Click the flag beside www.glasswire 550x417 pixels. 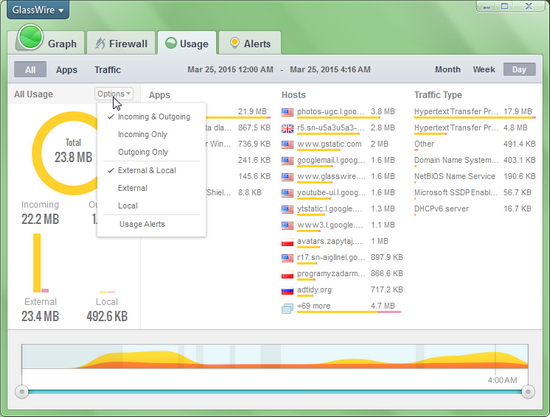[x=287, y=177]
